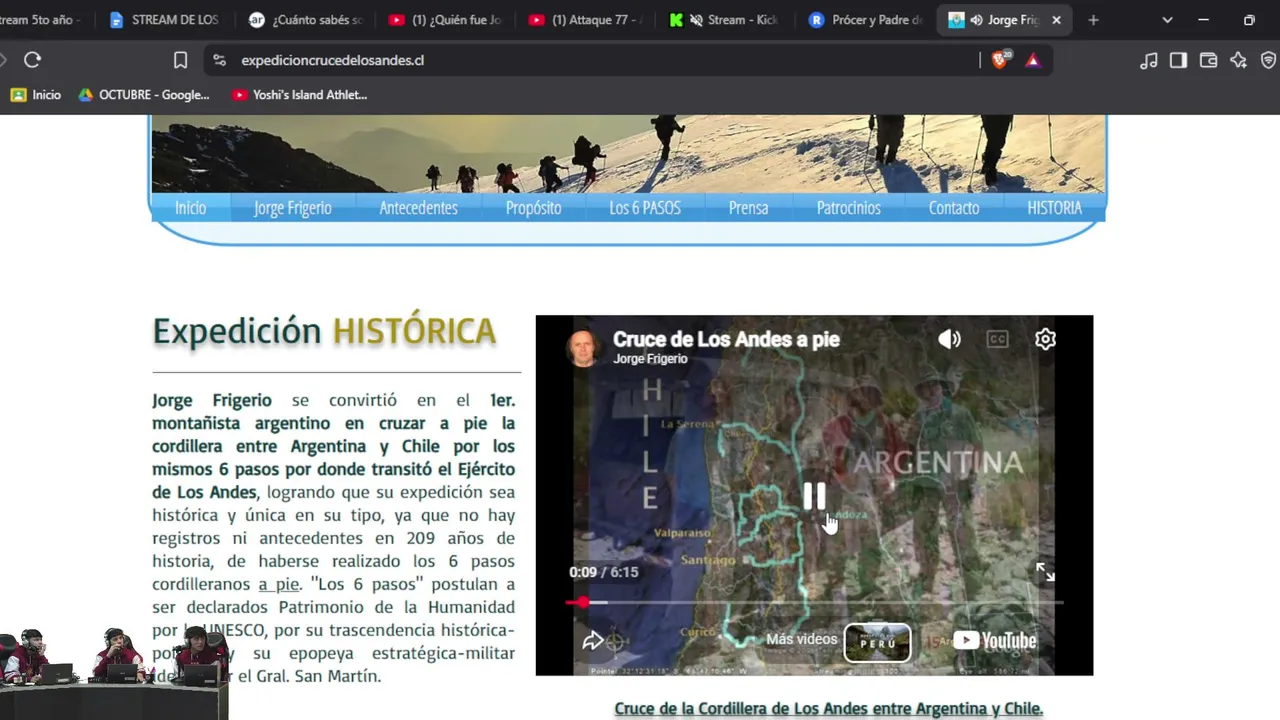Toggle closed captions CC button
This screenshot has height=720, width=1280.
(997, 339)
